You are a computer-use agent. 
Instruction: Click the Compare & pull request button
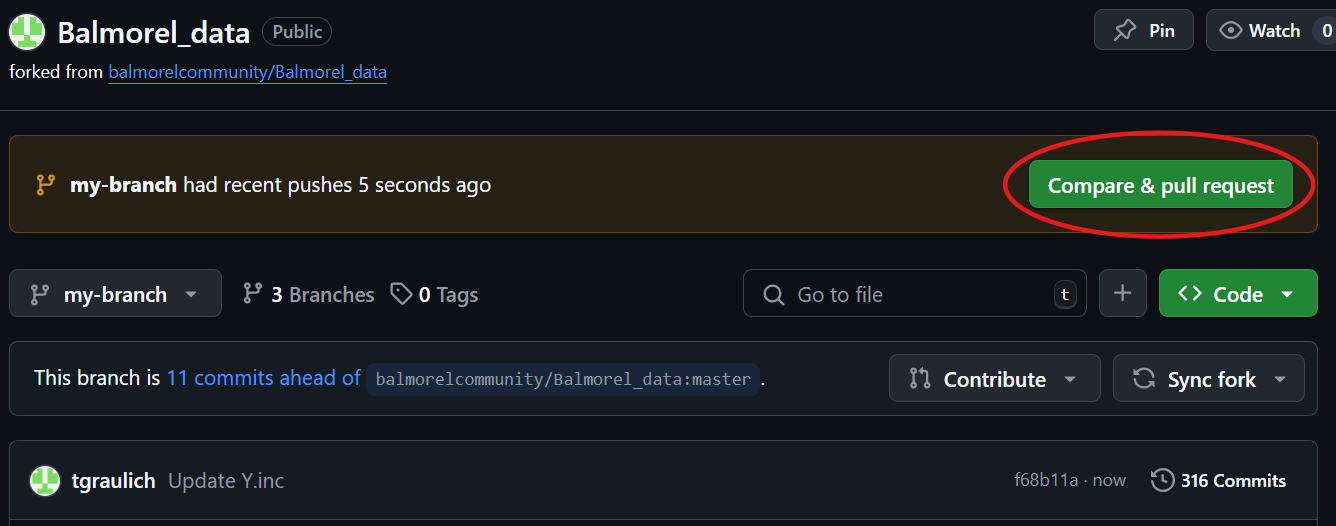(1161, 185)
